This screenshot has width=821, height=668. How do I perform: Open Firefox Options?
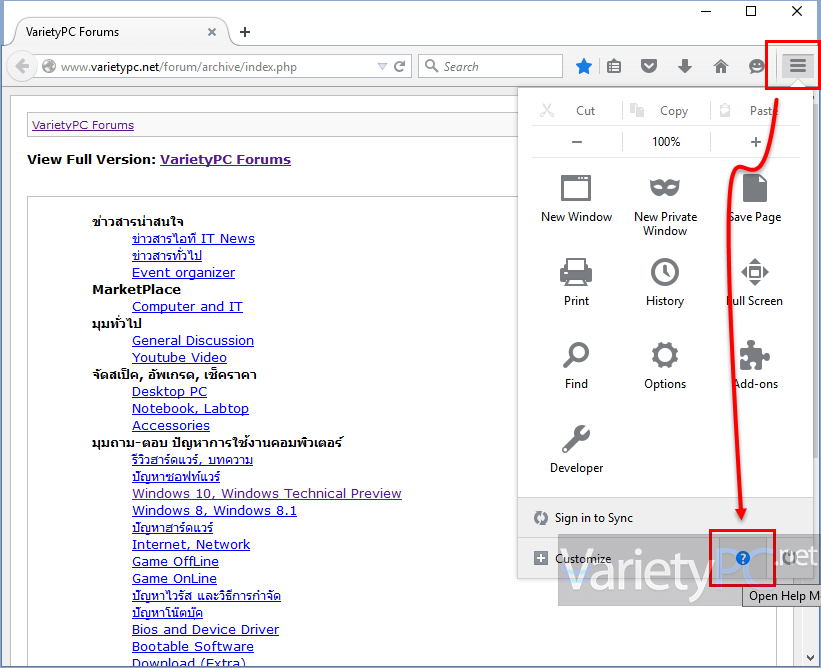coord(665,365)
